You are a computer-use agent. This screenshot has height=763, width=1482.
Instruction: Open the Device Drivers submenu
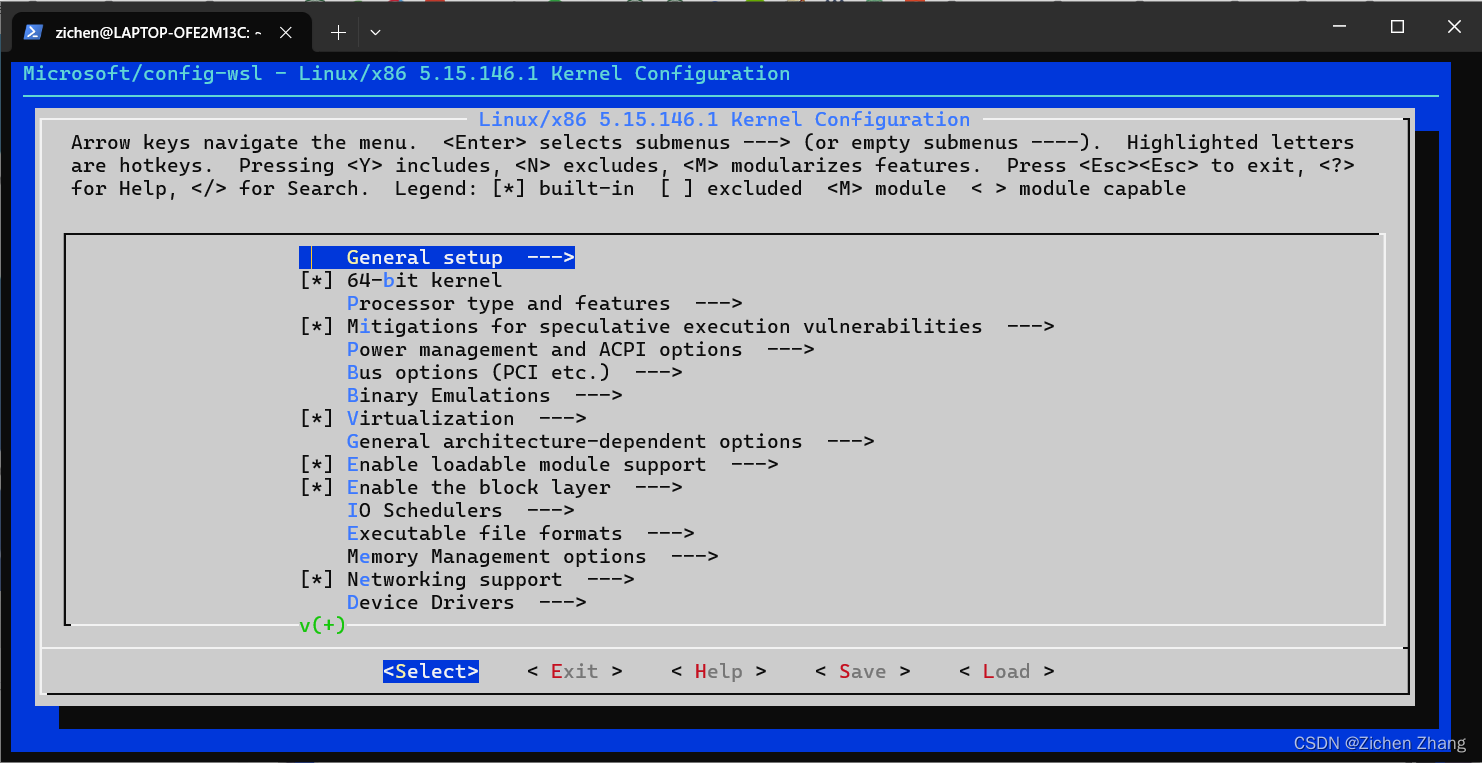point(466,602)
